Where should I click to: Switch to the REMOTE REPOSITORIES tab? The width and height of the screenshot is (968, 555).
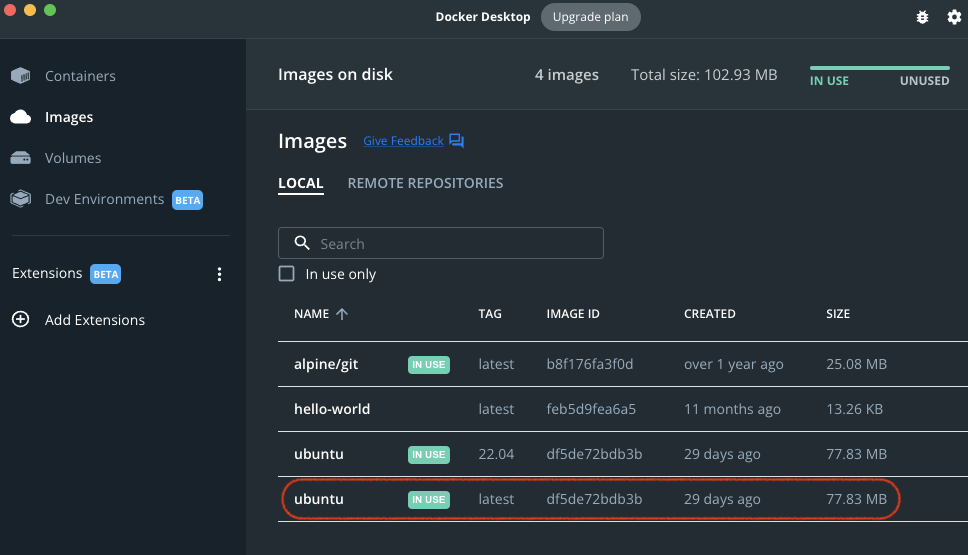click(425, 183)
